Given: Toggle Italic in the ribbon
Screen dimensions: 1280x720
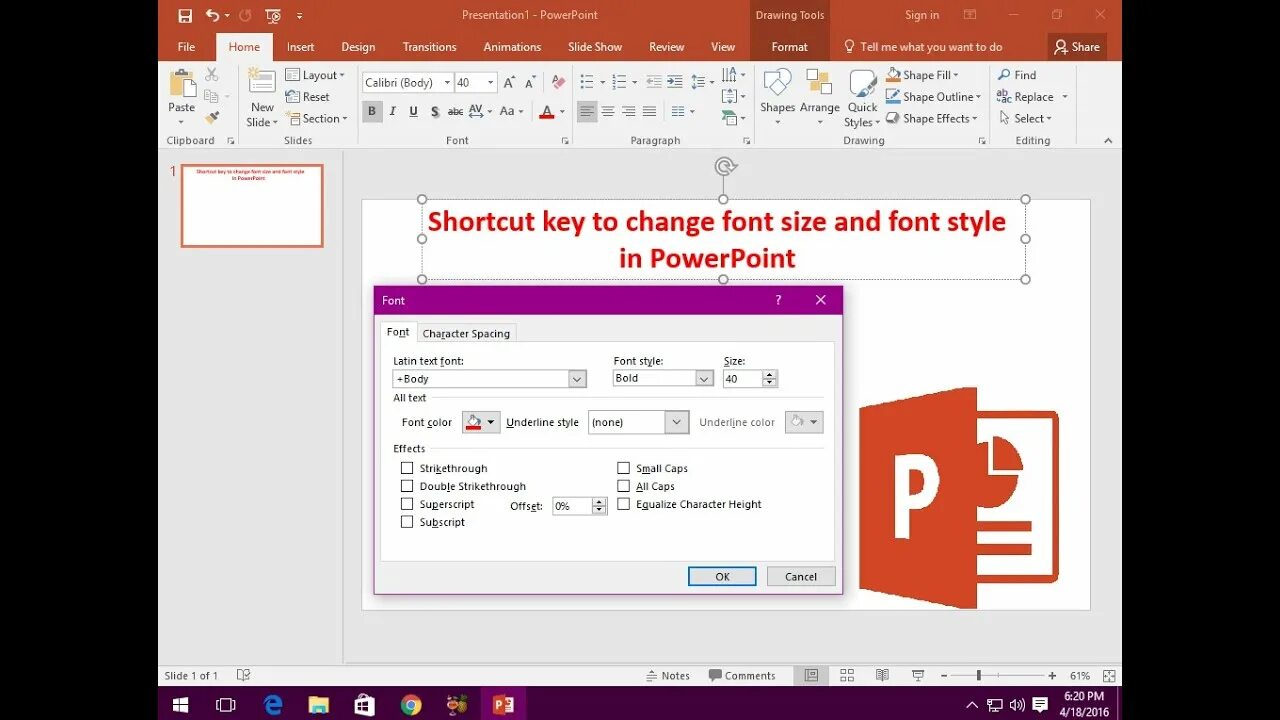Looking at the screenshot, I should [393, 112].
